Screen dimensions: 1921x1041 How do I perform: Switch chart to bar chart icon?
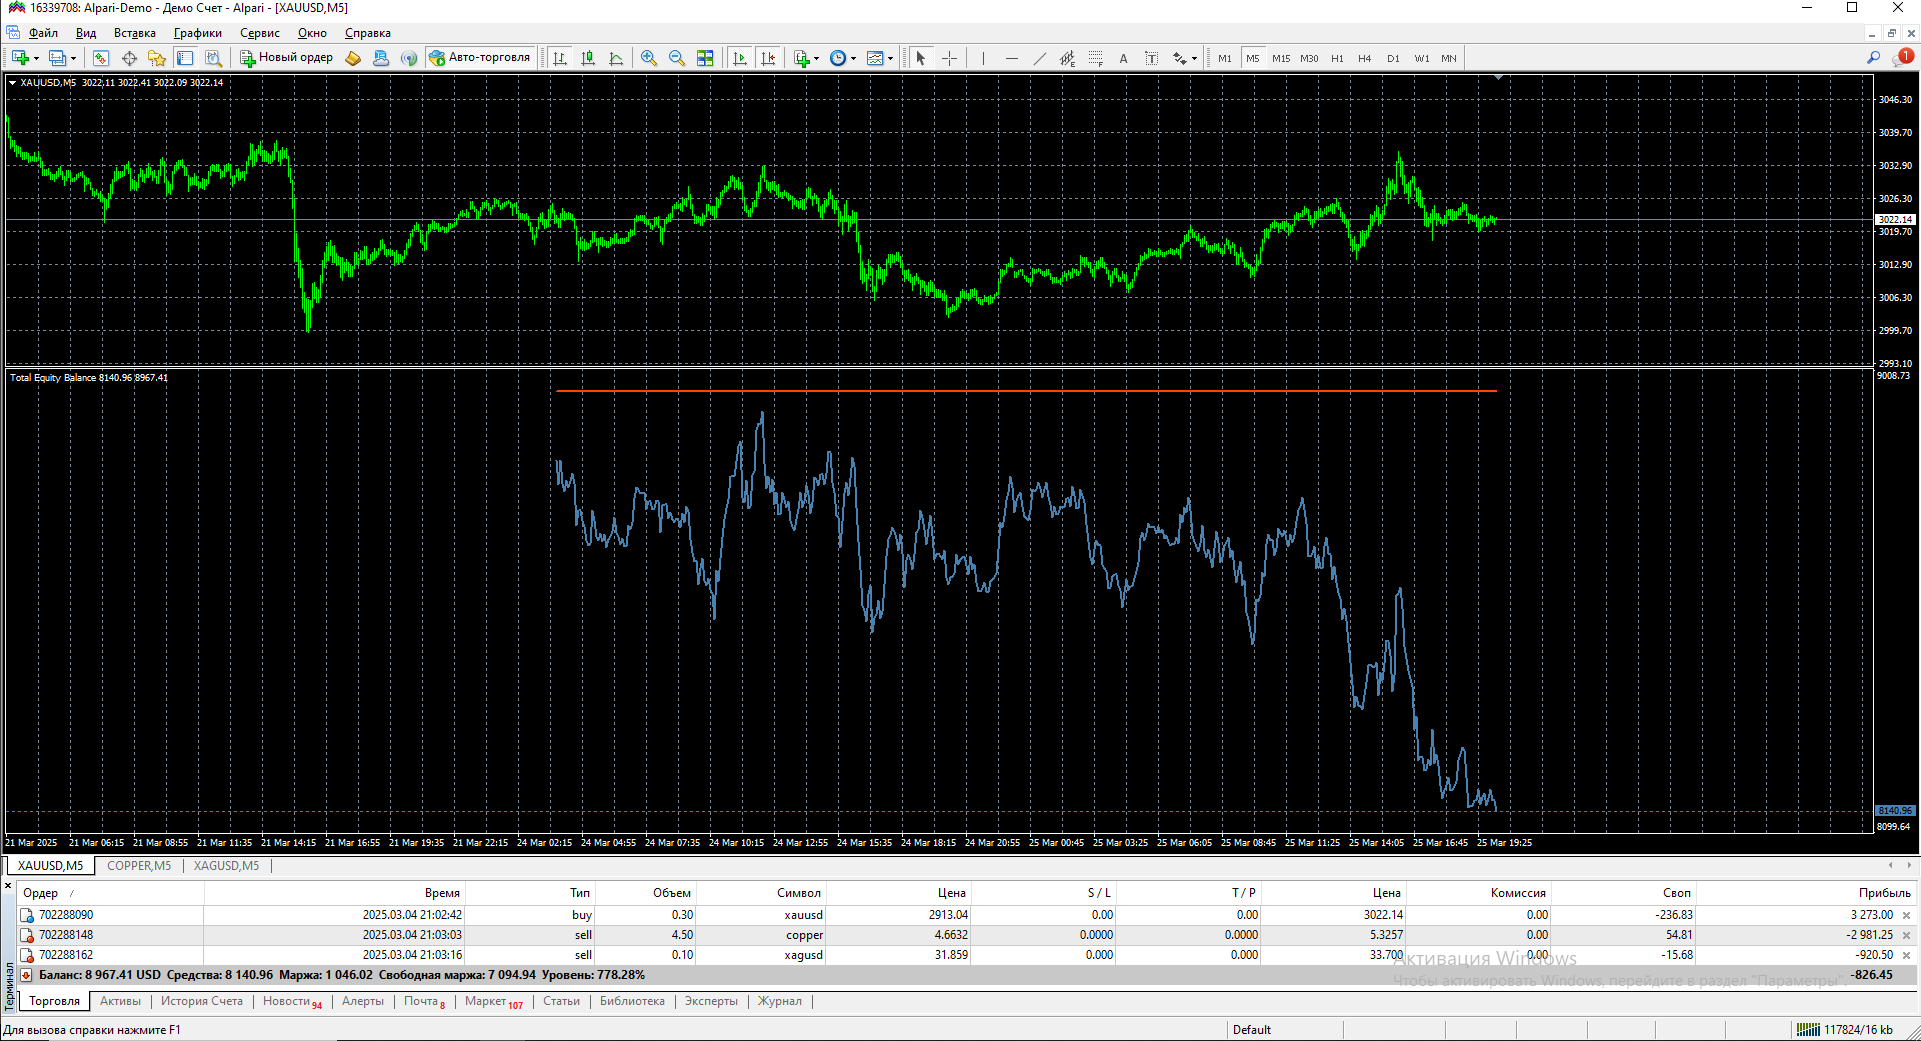click(560, 58)
